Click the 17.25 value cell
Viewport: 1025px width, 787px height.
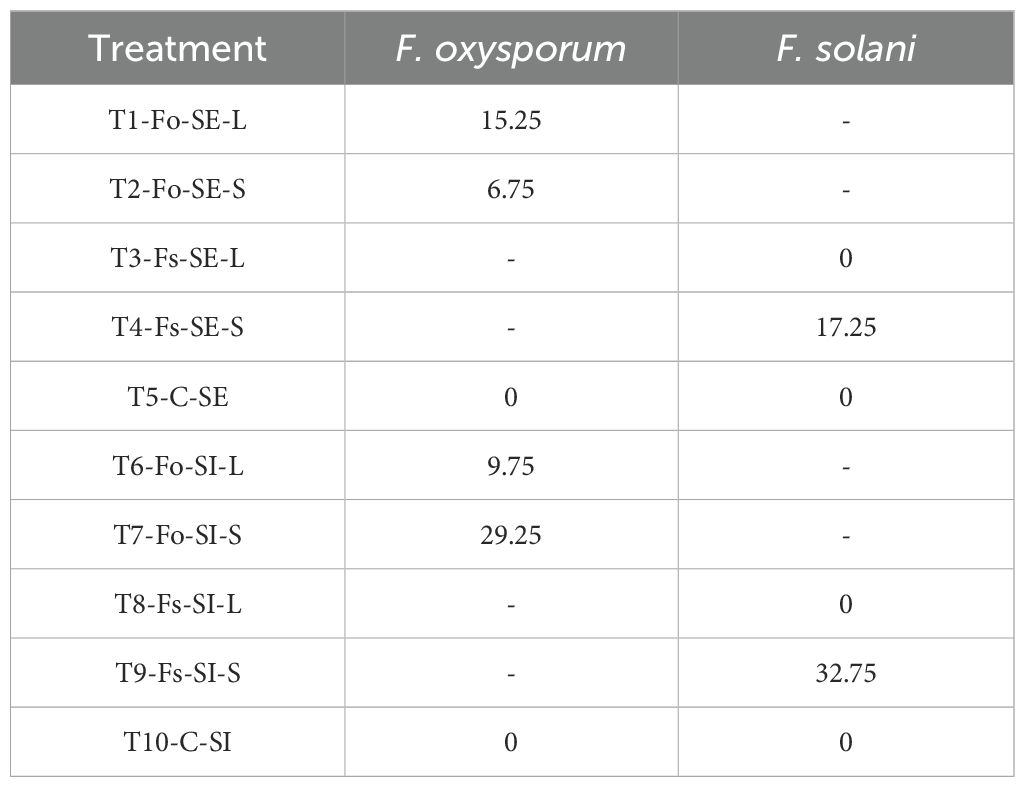tap(845, 327)
